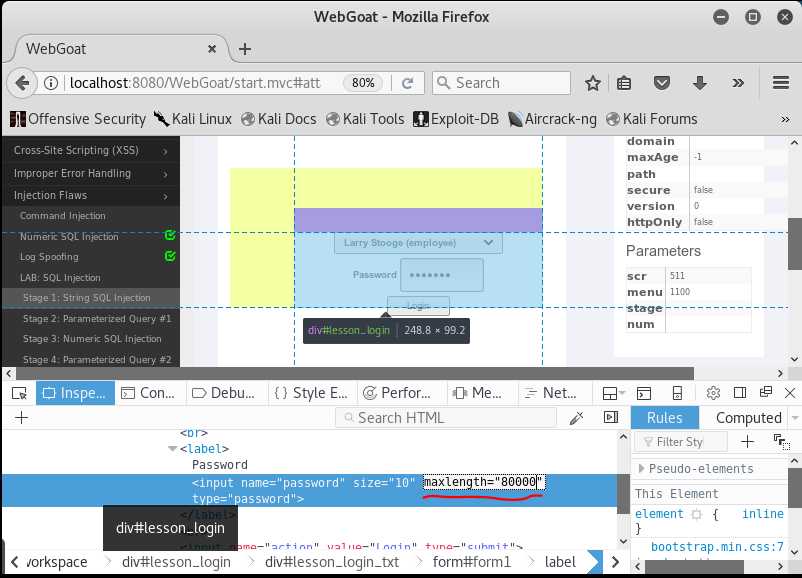The width and height of the screenshot is (802, 578).
Task: Open the sidebar tabs overflow dropdown
Action: pos(794,418)
